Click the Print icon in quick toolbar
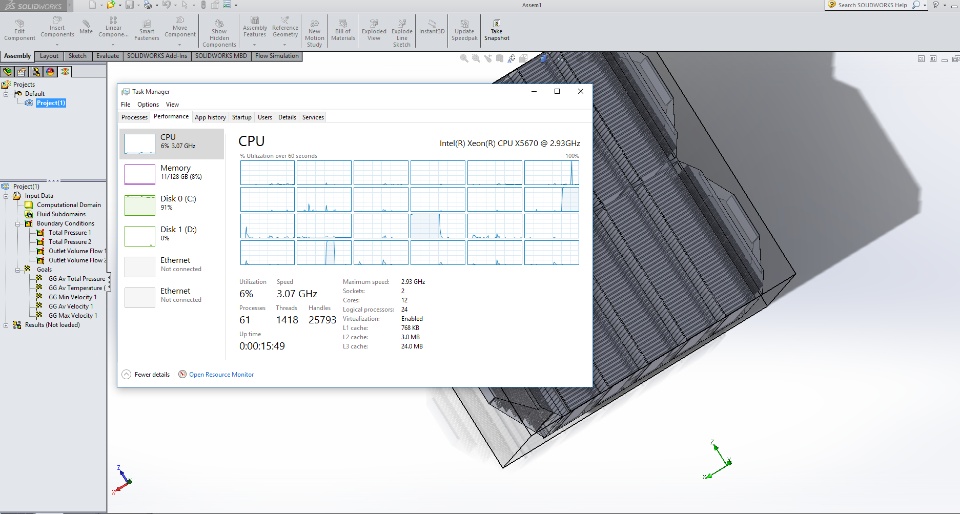This screenshot has width=960, height=514. click(x=148, y=5)
